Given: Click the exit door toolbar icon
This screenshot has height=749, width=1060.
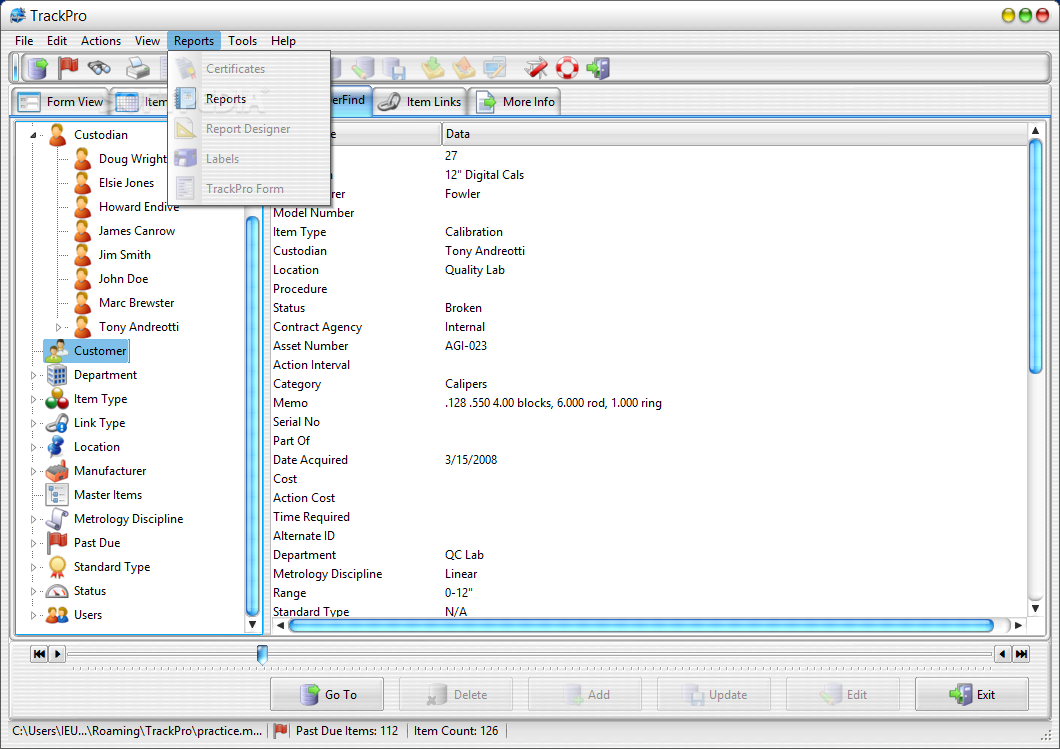Looking at the screenshot, I should click(x=598, y=68).
